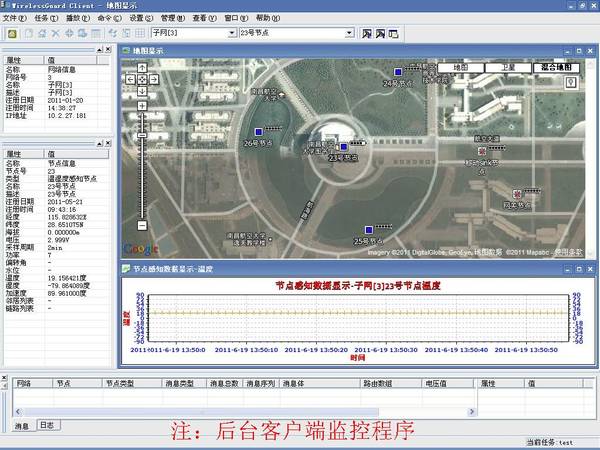
Task: Click the 节点类型 column header
Action: pyautogui.click(x=132, y=383)
